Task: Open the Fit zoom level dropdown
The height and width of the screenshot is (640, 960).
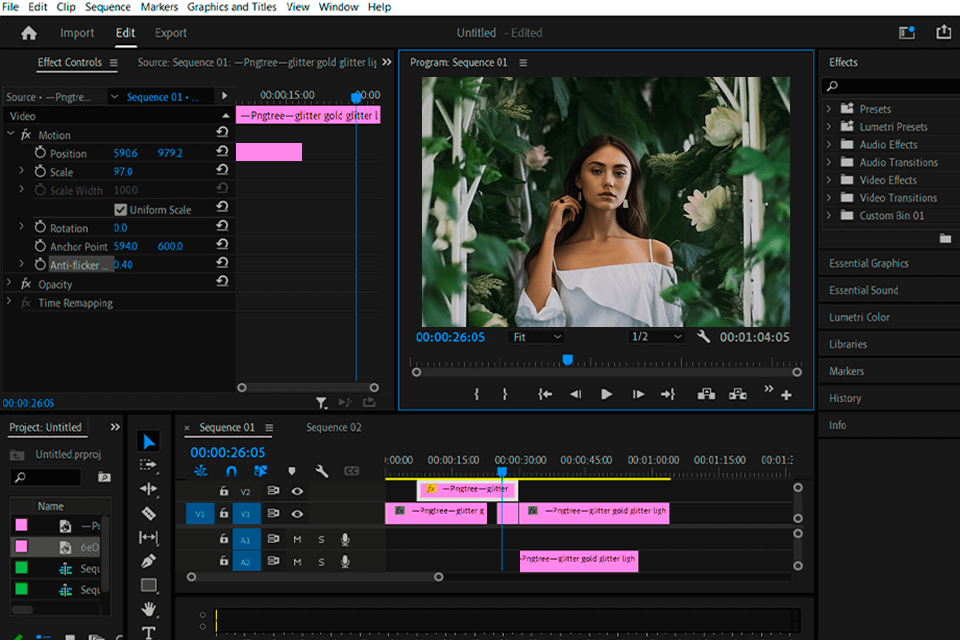Action: (x=536, y=337)
